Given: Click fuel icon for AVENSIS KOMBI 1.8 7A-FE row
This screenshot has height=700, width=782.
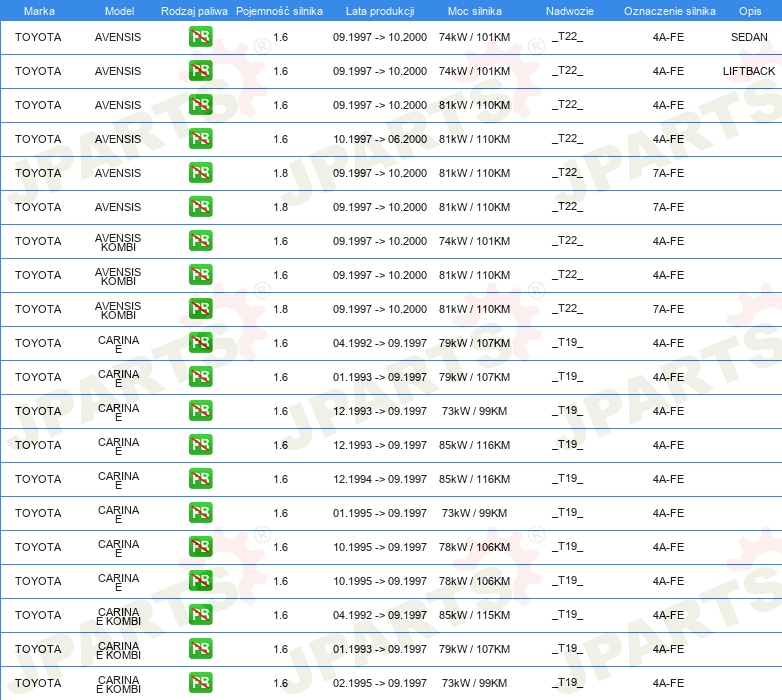Looking at the screenshot, I should click(200, 309).
